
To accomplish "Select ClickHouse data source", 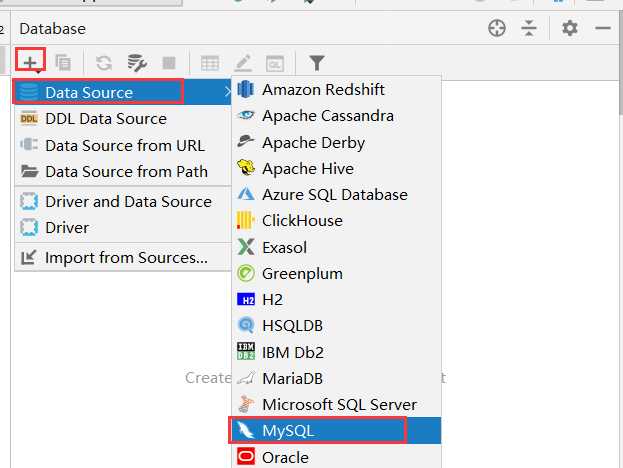I will coord(337,221).
